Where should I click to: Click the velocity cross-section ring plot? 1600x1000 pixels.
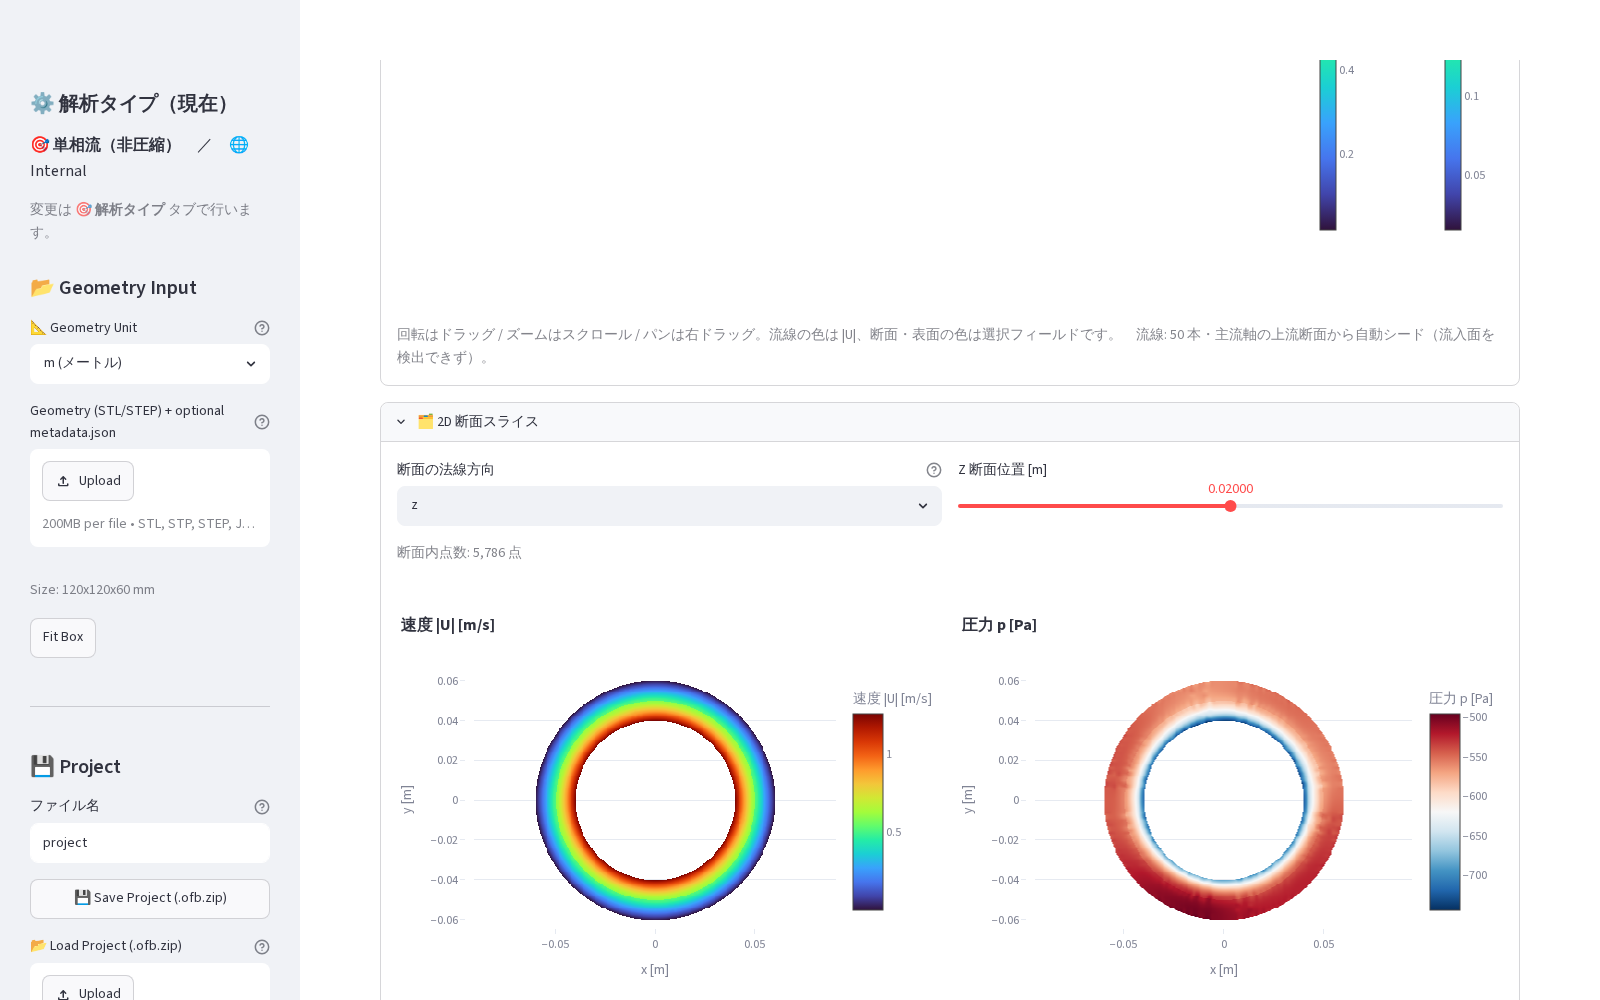[655, 800]
